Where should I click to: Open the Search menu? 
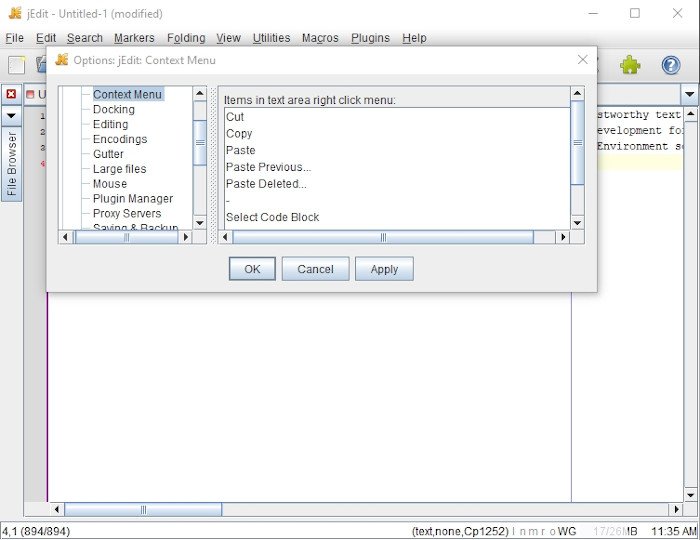[85, 38]
